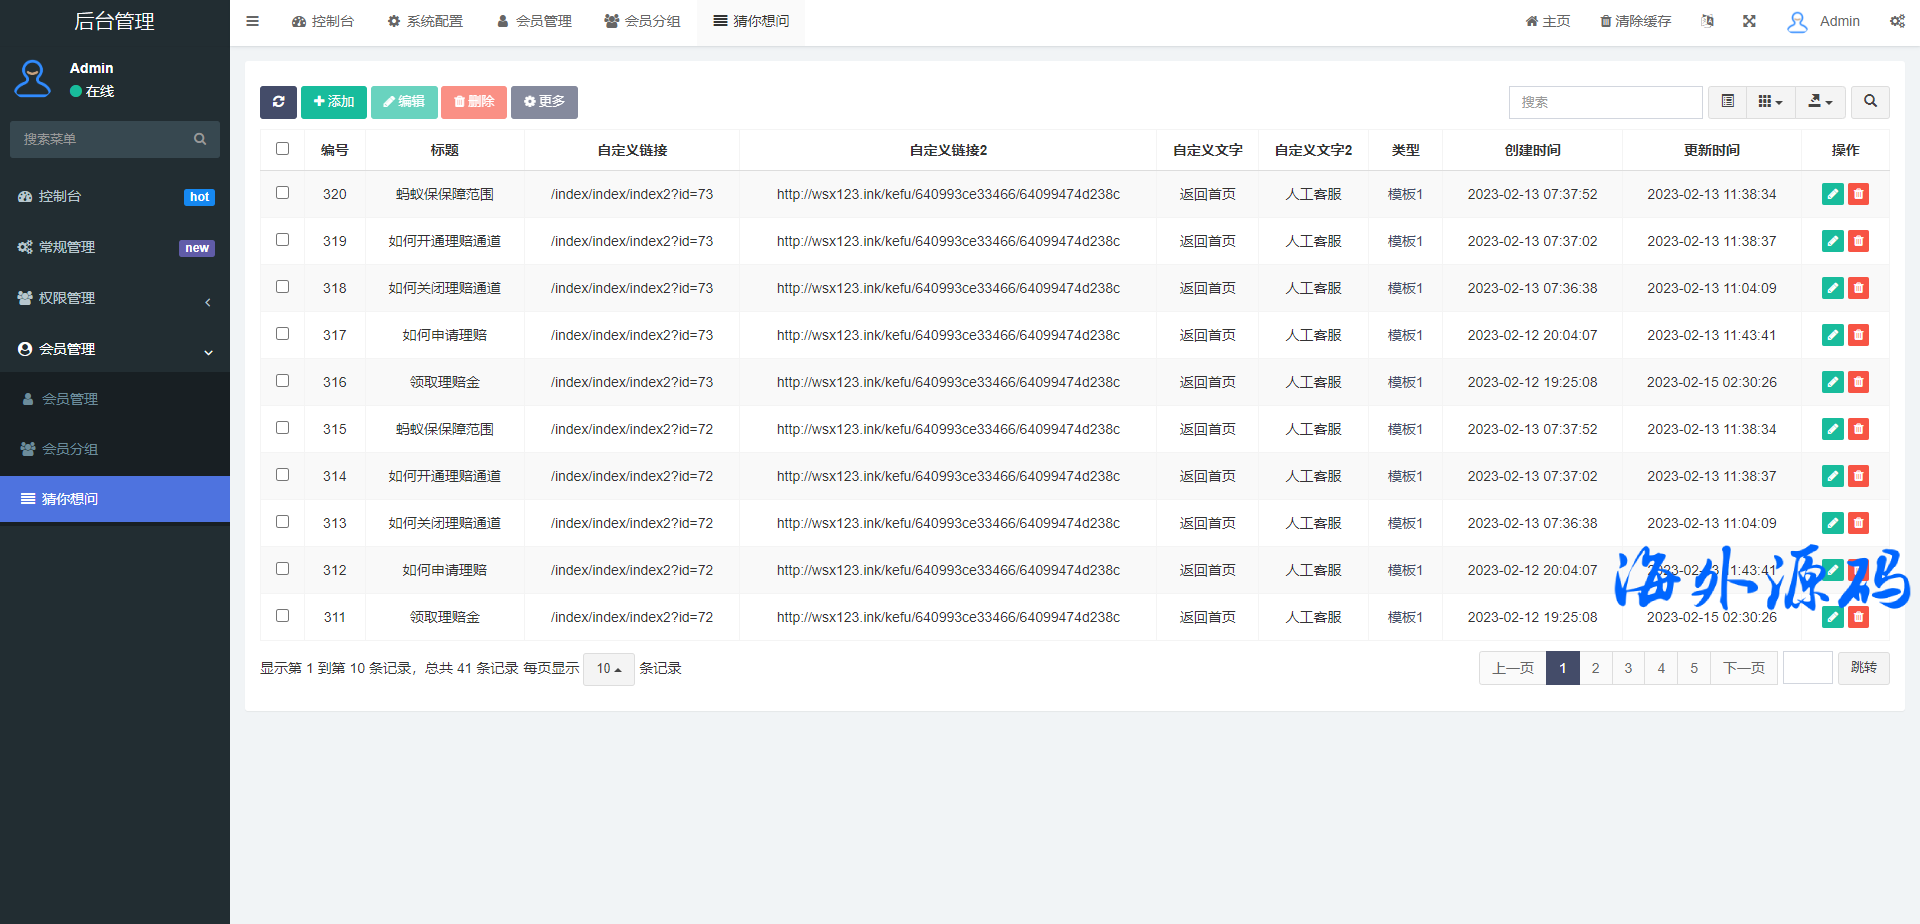1920x924 pixels.
Task: Toggle the table card view icon
Action: click(x=1727, y=102)
